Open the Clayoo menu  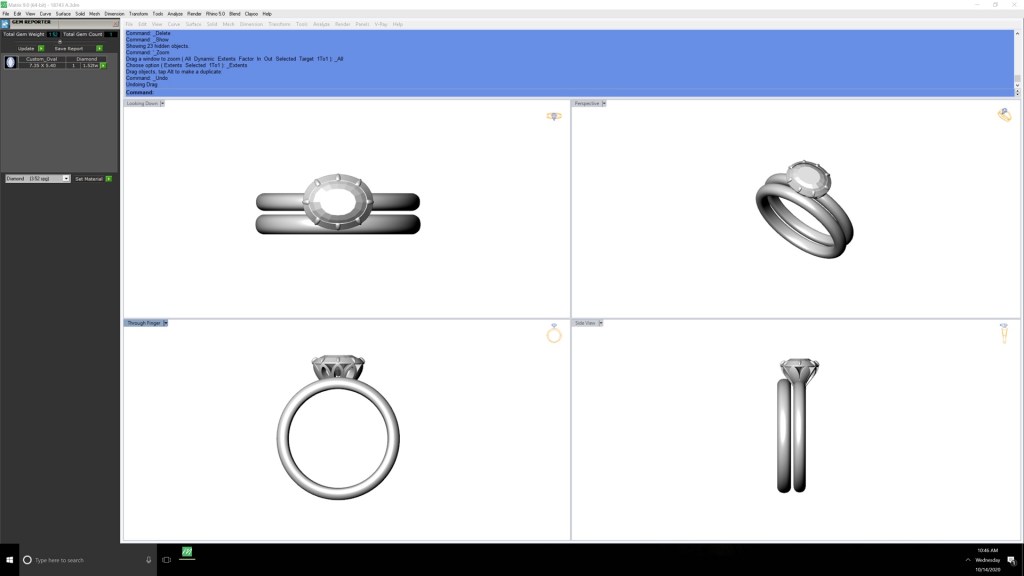click(250, 14)
